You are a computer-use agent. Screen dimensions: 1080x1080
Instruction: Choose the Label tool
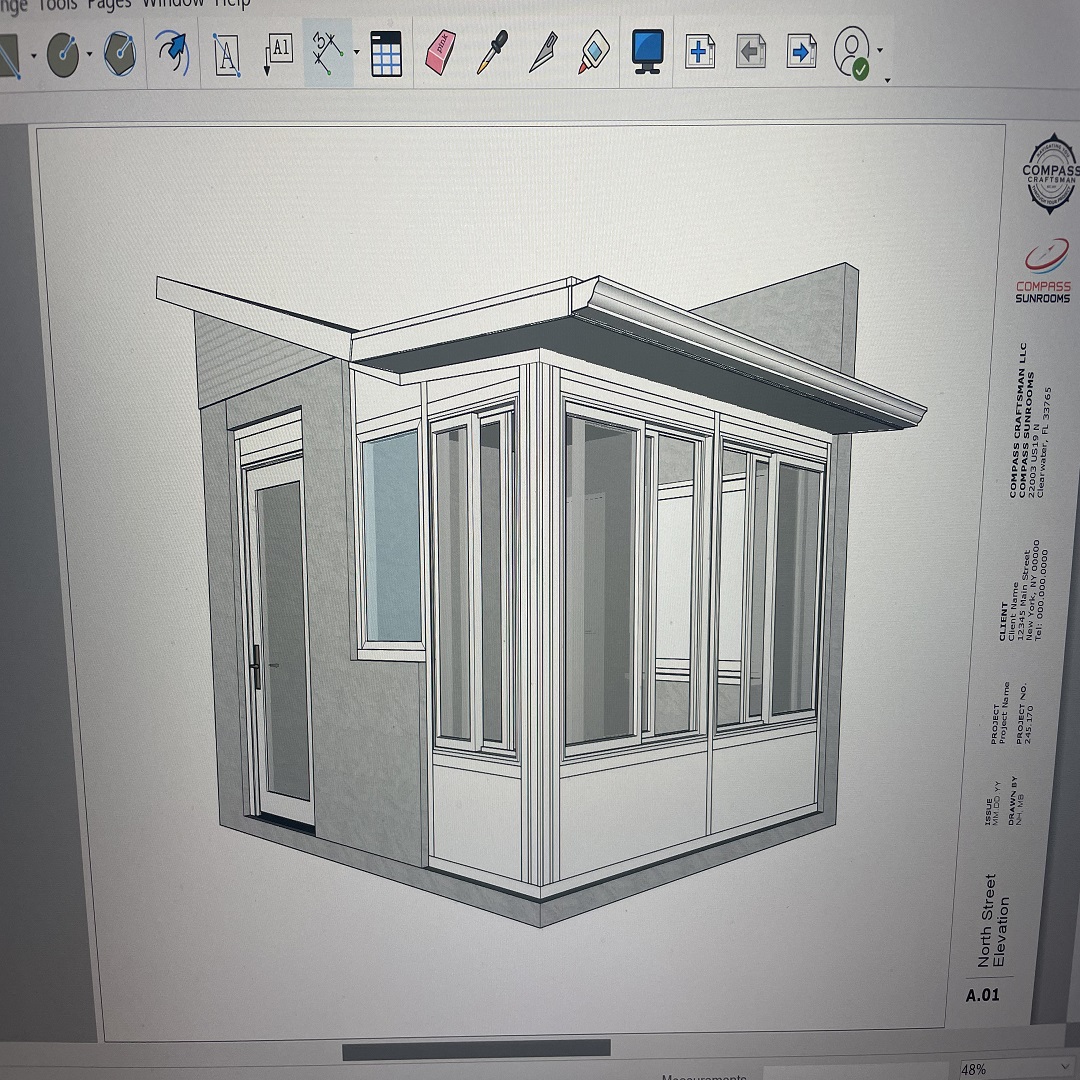[277, 53]
